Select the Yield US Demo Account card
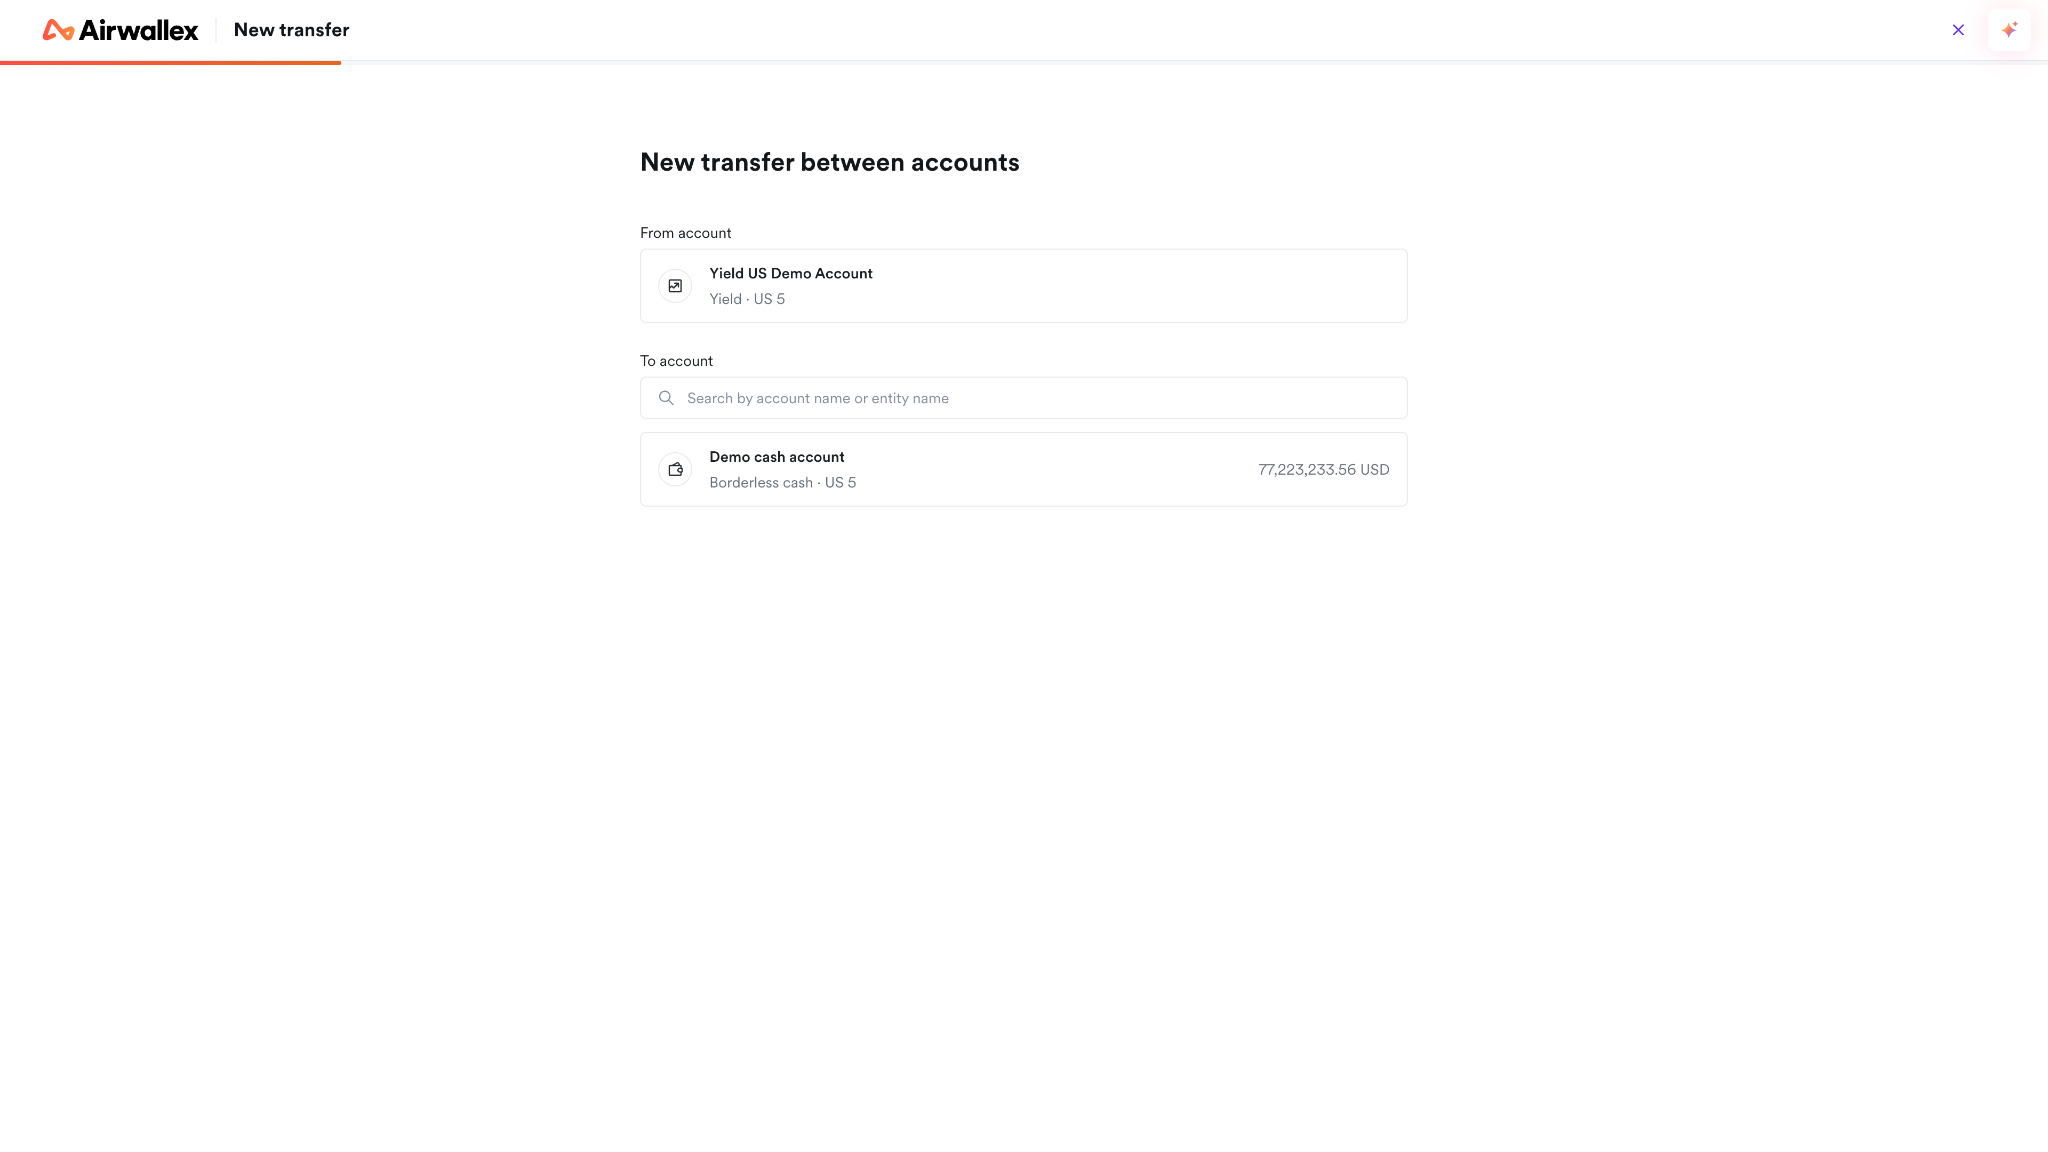 pyautogui.click(x=1023, y=286)
